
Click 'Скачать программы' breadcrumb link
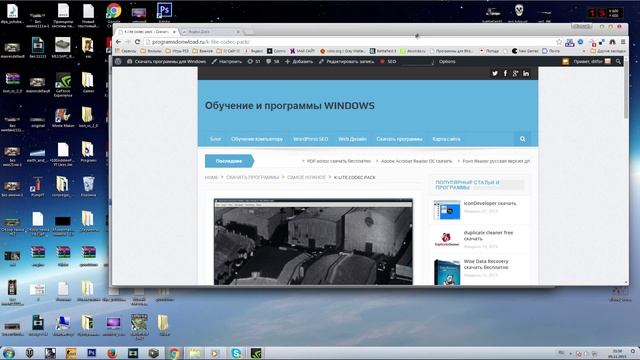[x=252, y=178]
